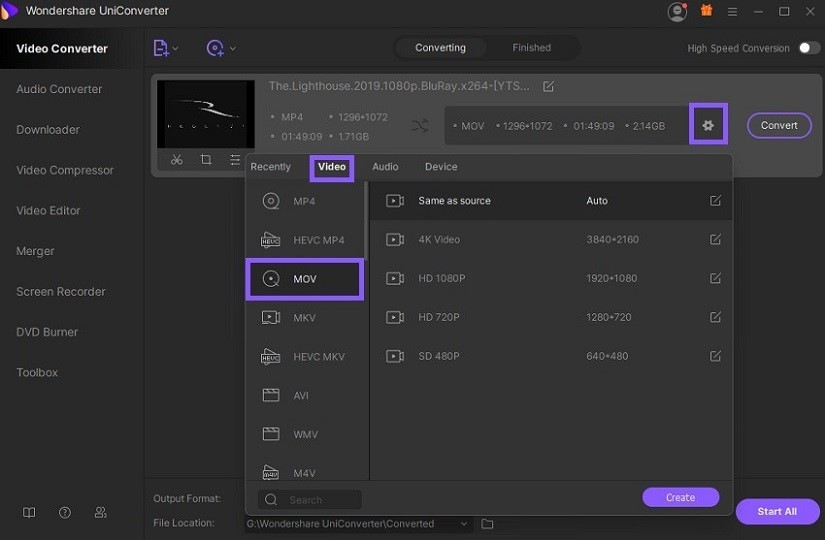825x540 pixels.
Task: Edit the 4K Video preset
Action: pos(715,239)
